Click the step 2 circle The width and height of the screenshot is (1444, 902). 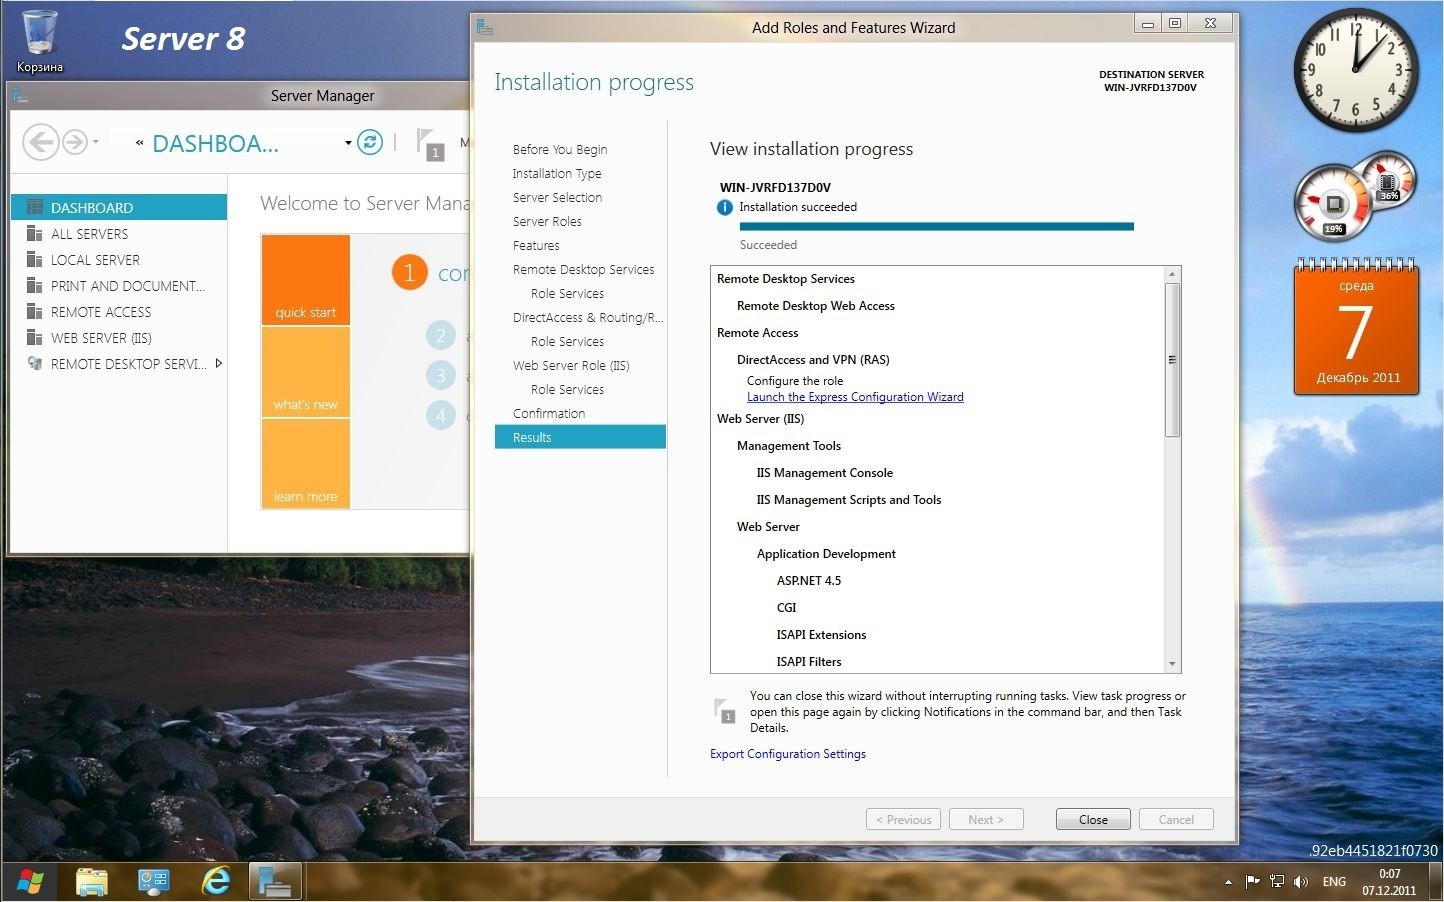pyautogui.click(x=440, y=336)
